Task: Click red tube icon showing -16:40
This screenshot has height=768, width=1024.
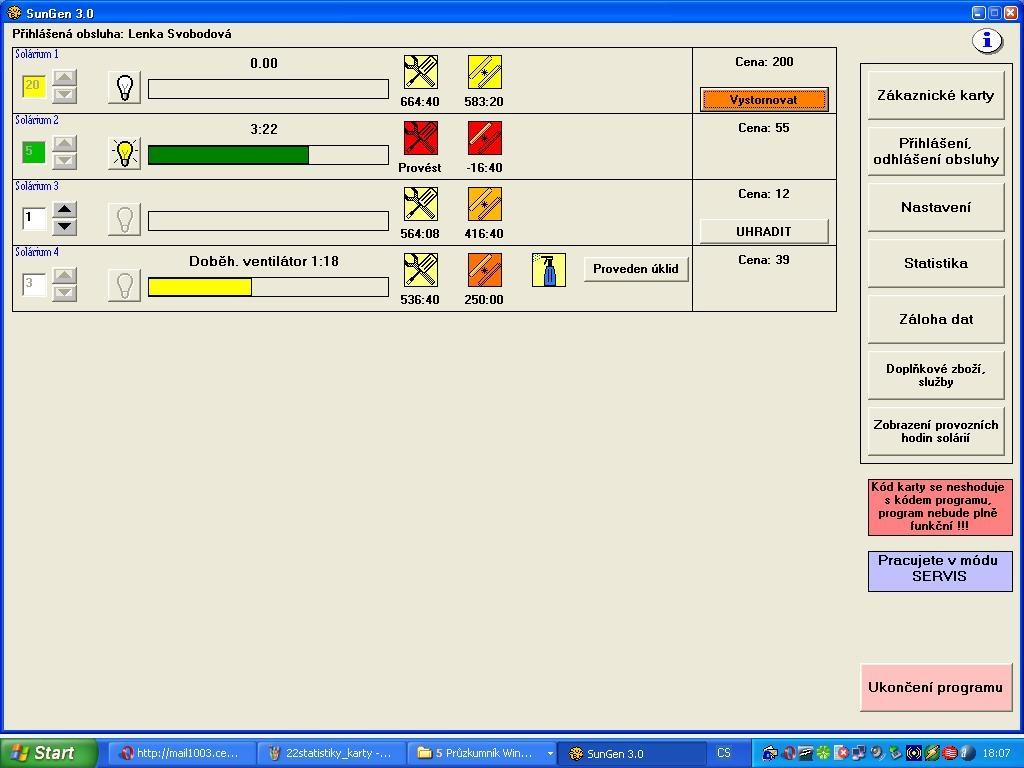Action: point(485,138)
